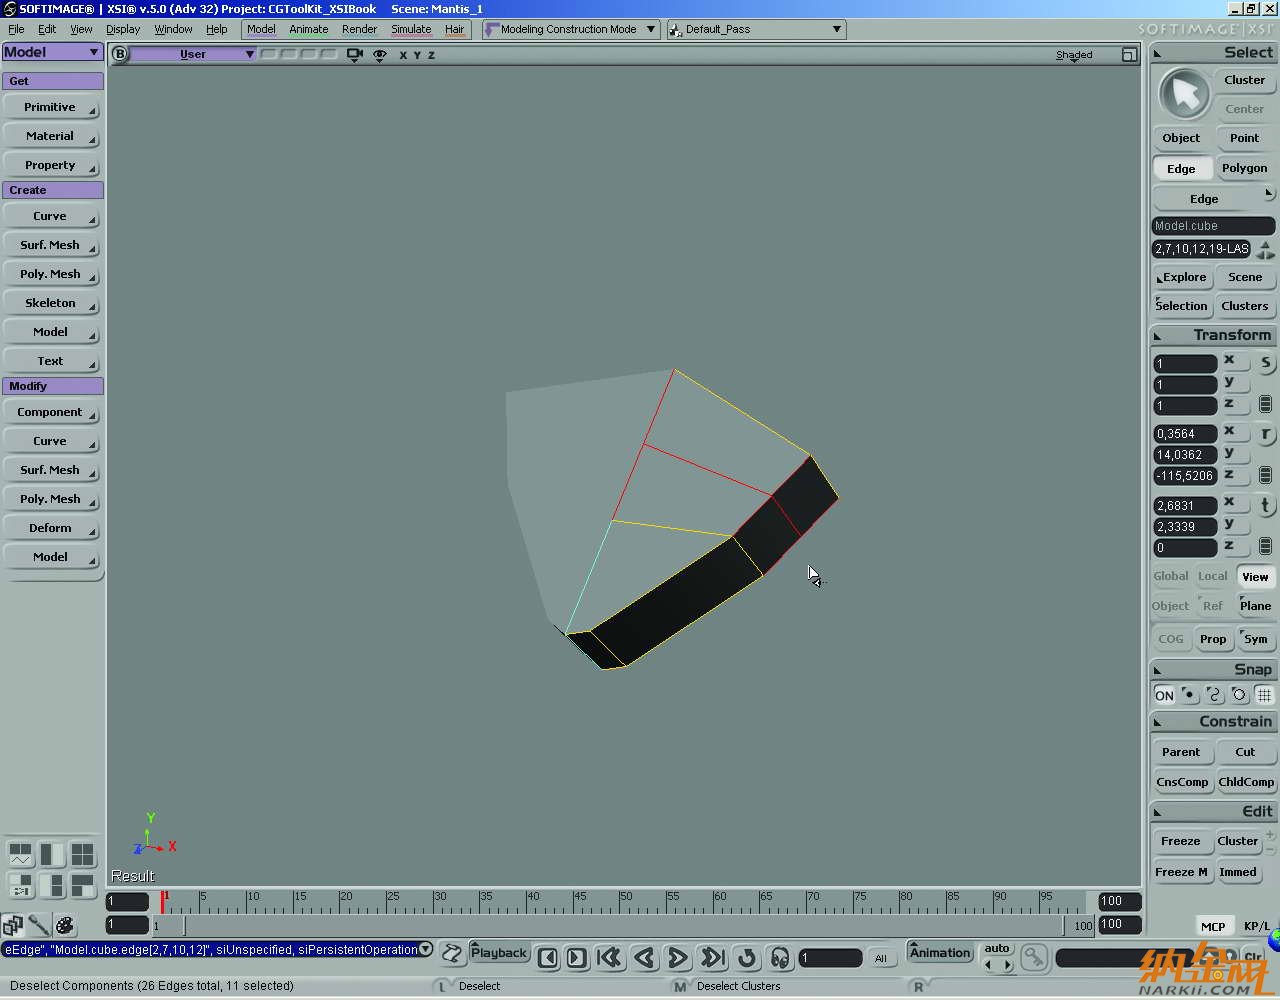Image resolution: width=1280 pixels, height=1000 pixels.
Task: Click the Primitive button under Get
Action: click(50, 107)
